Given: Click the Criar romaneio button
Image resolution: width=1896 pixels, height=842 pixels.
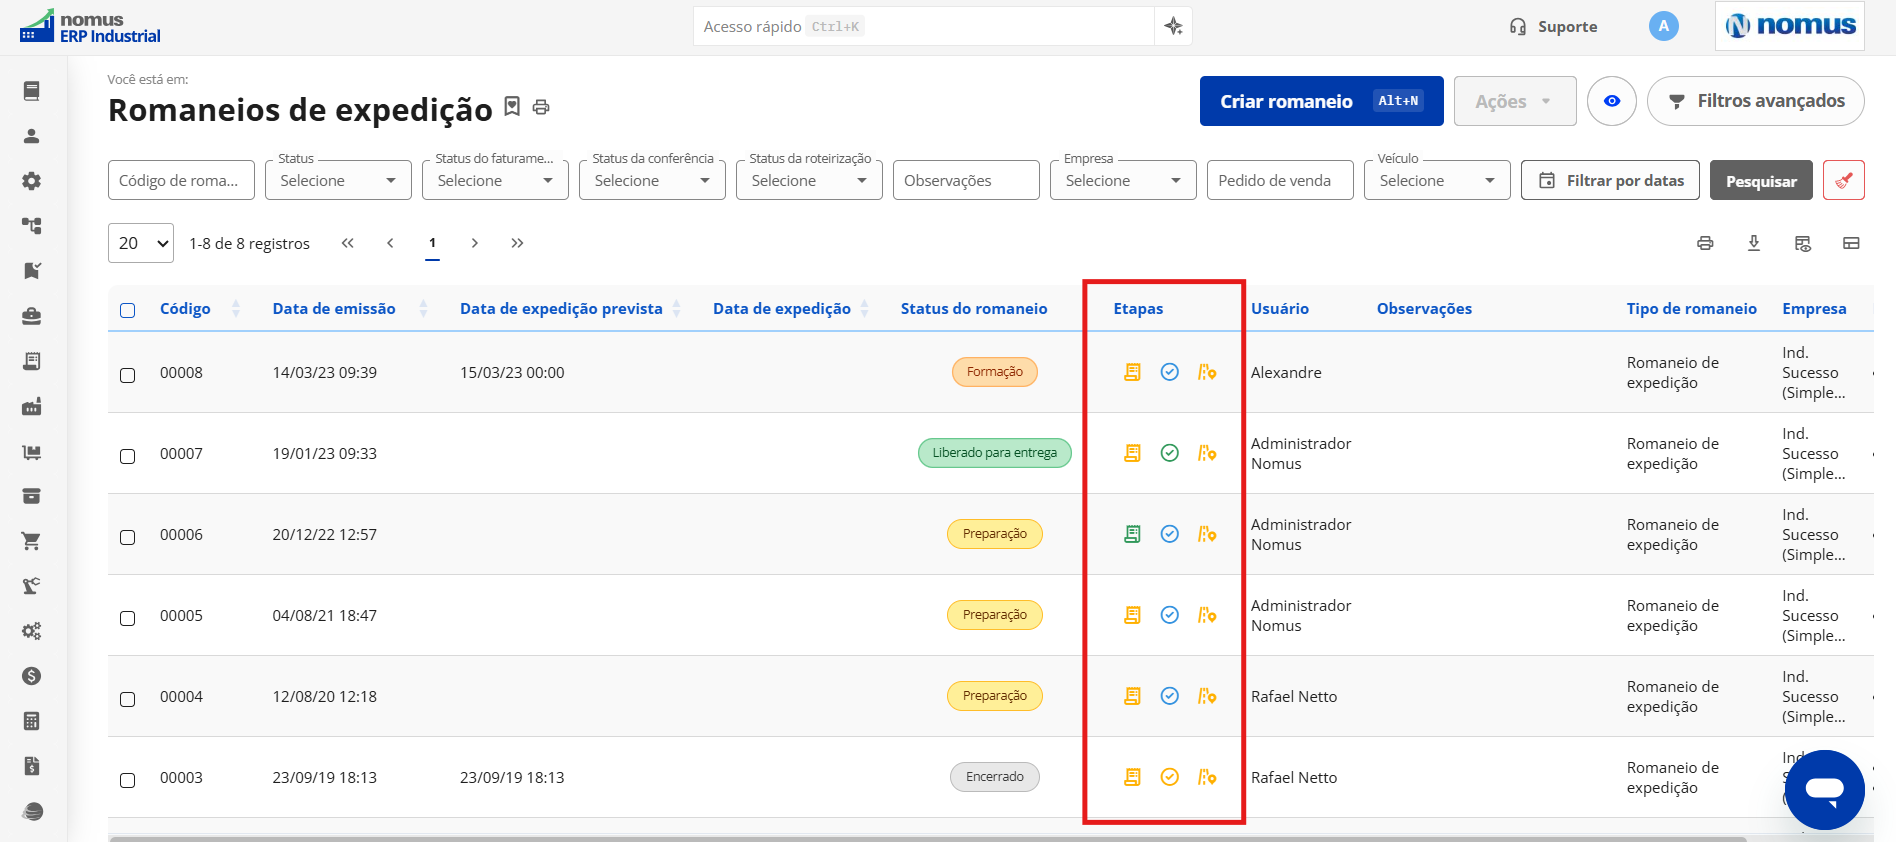Looking at the screenshot, I should click(x=1321, y=101).
